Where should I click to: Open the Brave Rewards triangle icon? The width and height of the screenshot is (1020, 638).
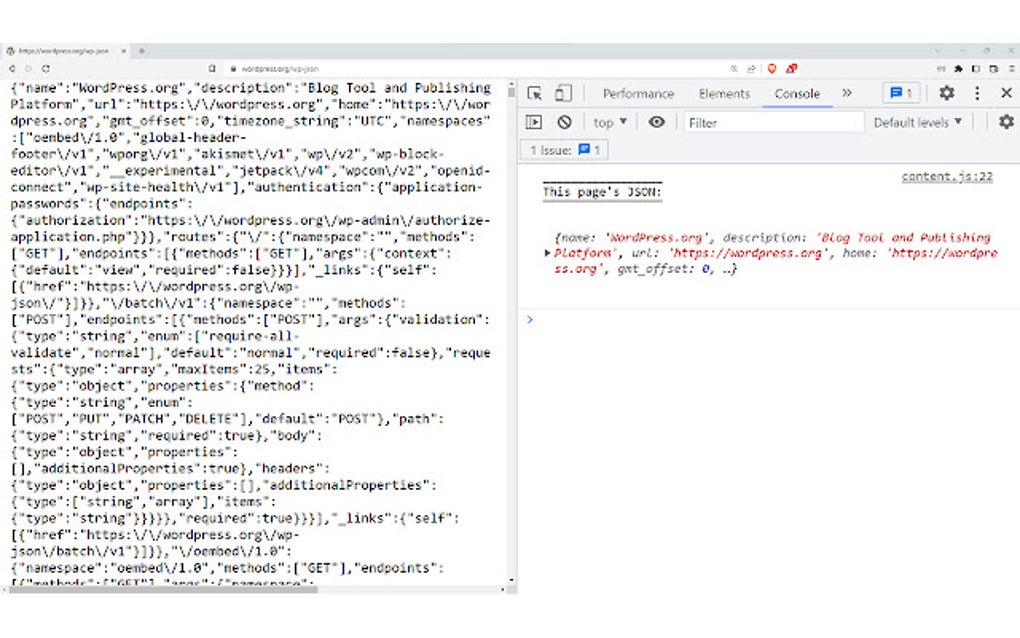[x=792, y=68]
